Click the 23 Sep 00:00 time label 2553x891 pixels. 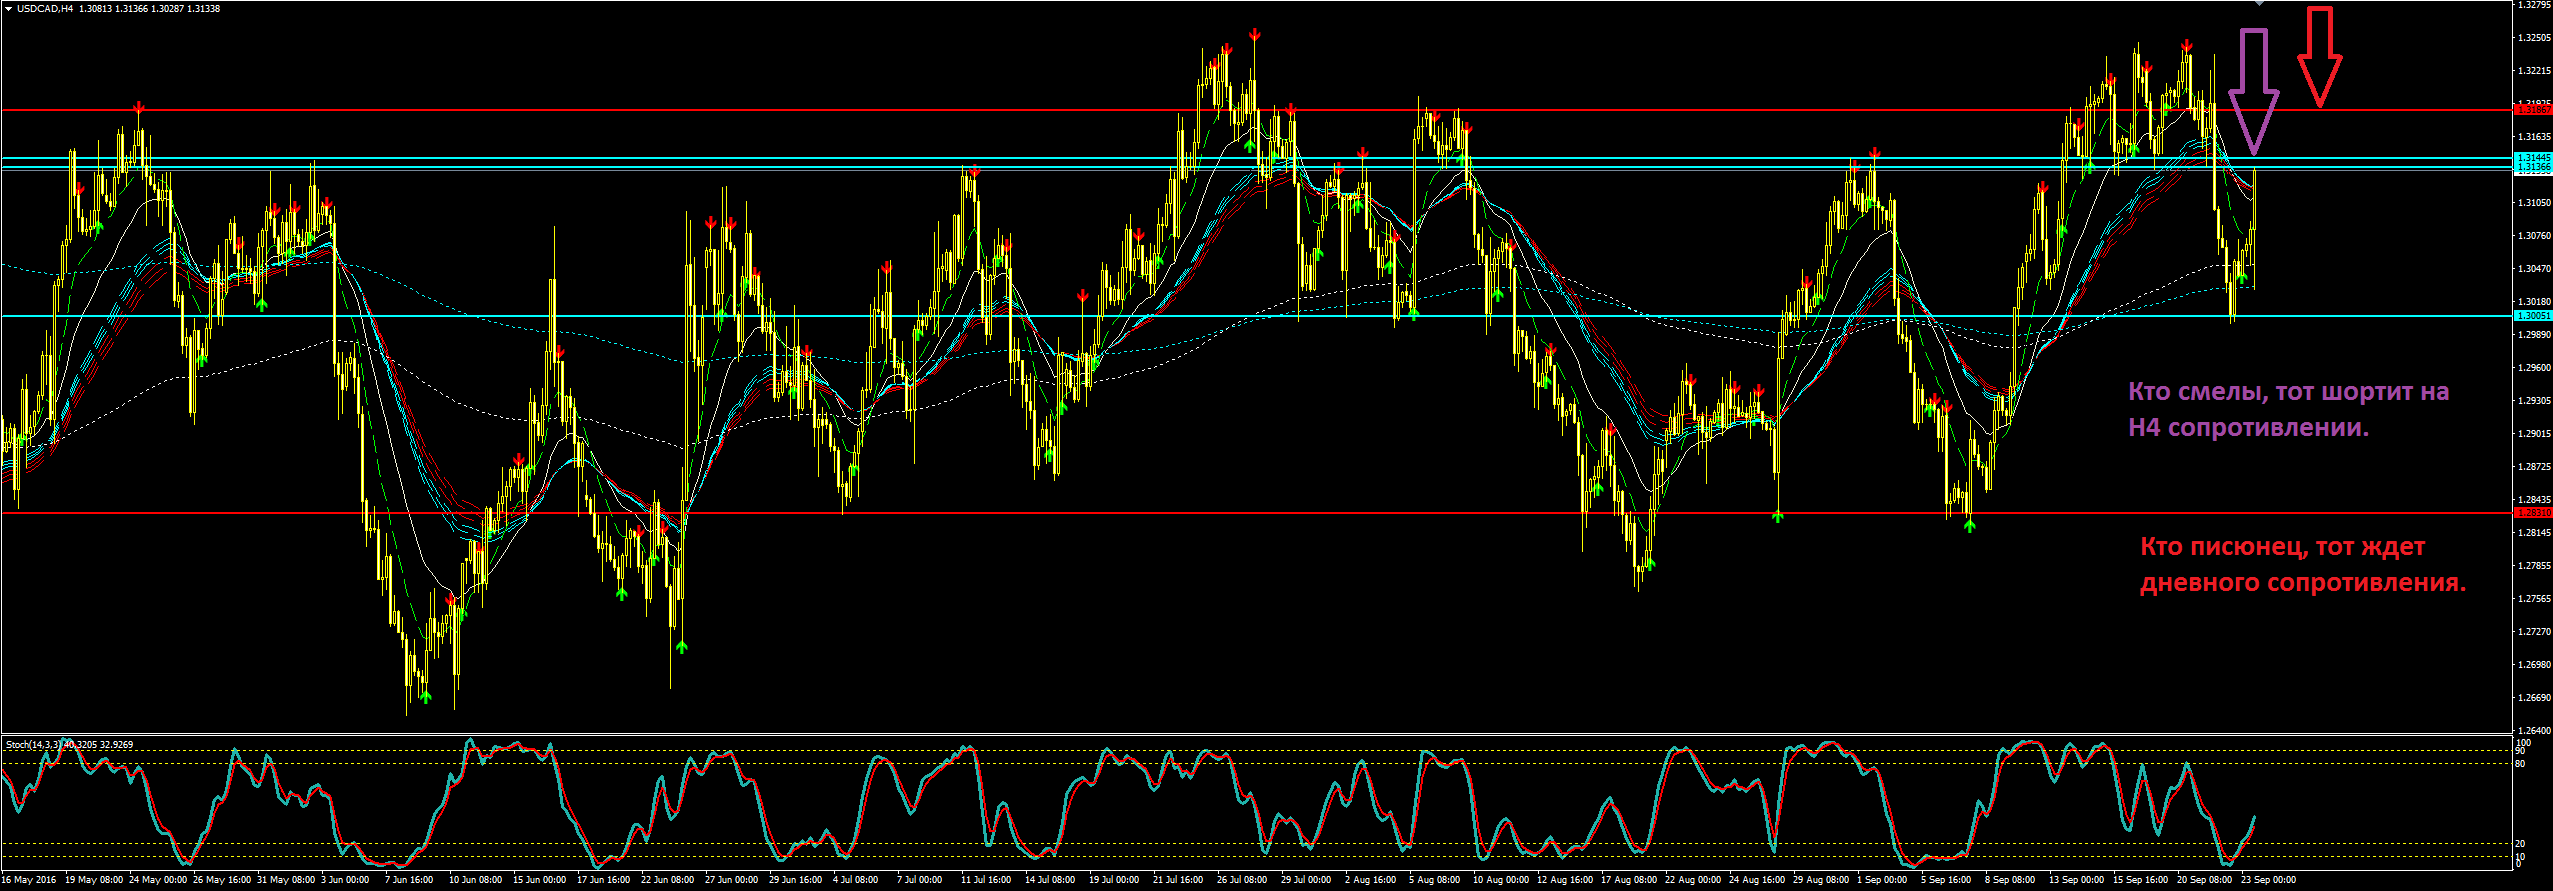tap(2267, 880)
